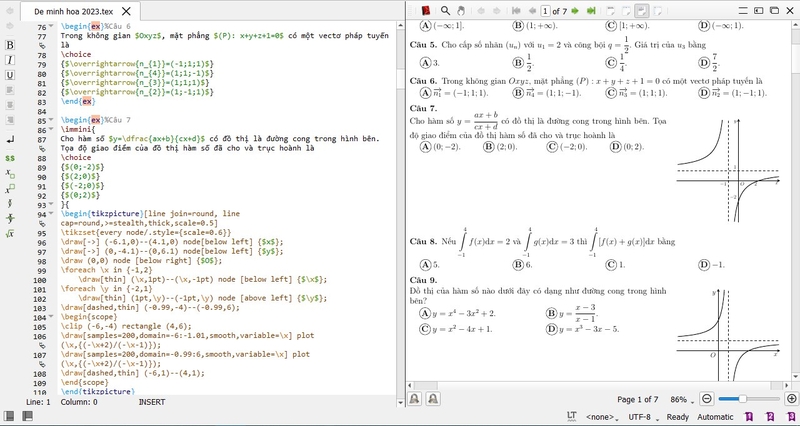
Task: Apply underline using the U icon
Action: pyautogui.click(x=10, y=75)
